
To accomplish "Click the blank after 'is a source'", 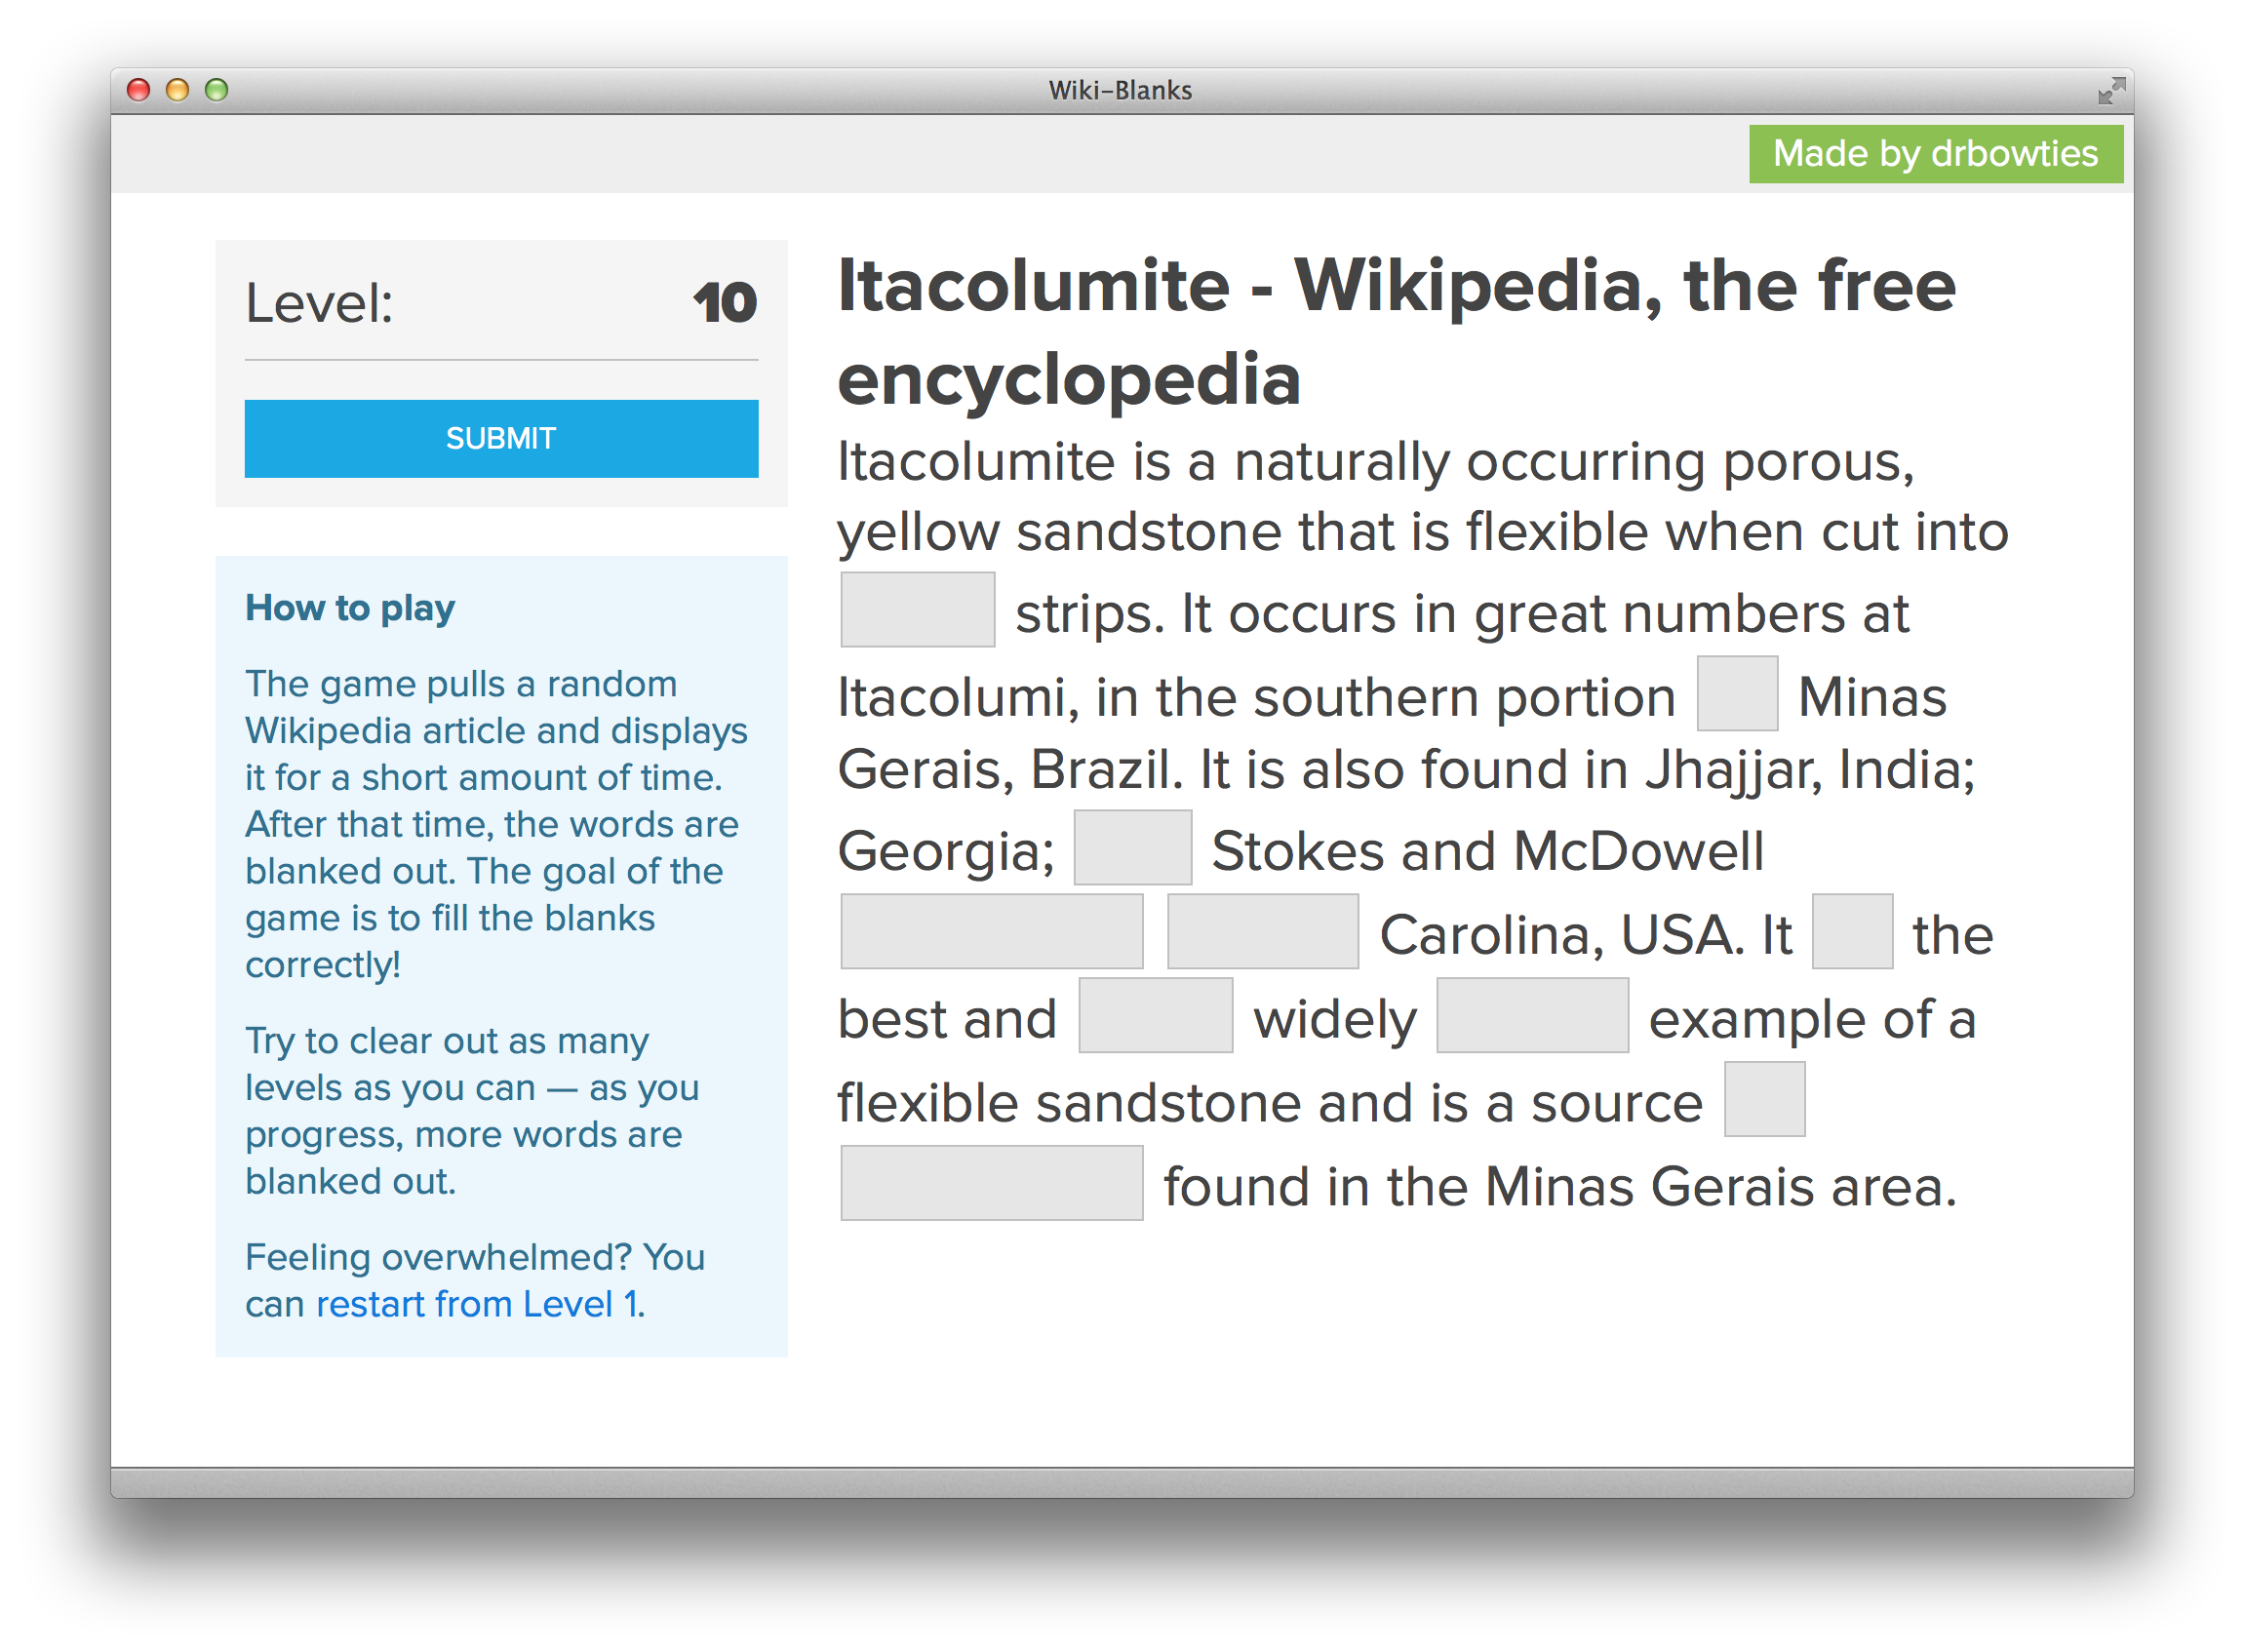I will point(1764,1099).
